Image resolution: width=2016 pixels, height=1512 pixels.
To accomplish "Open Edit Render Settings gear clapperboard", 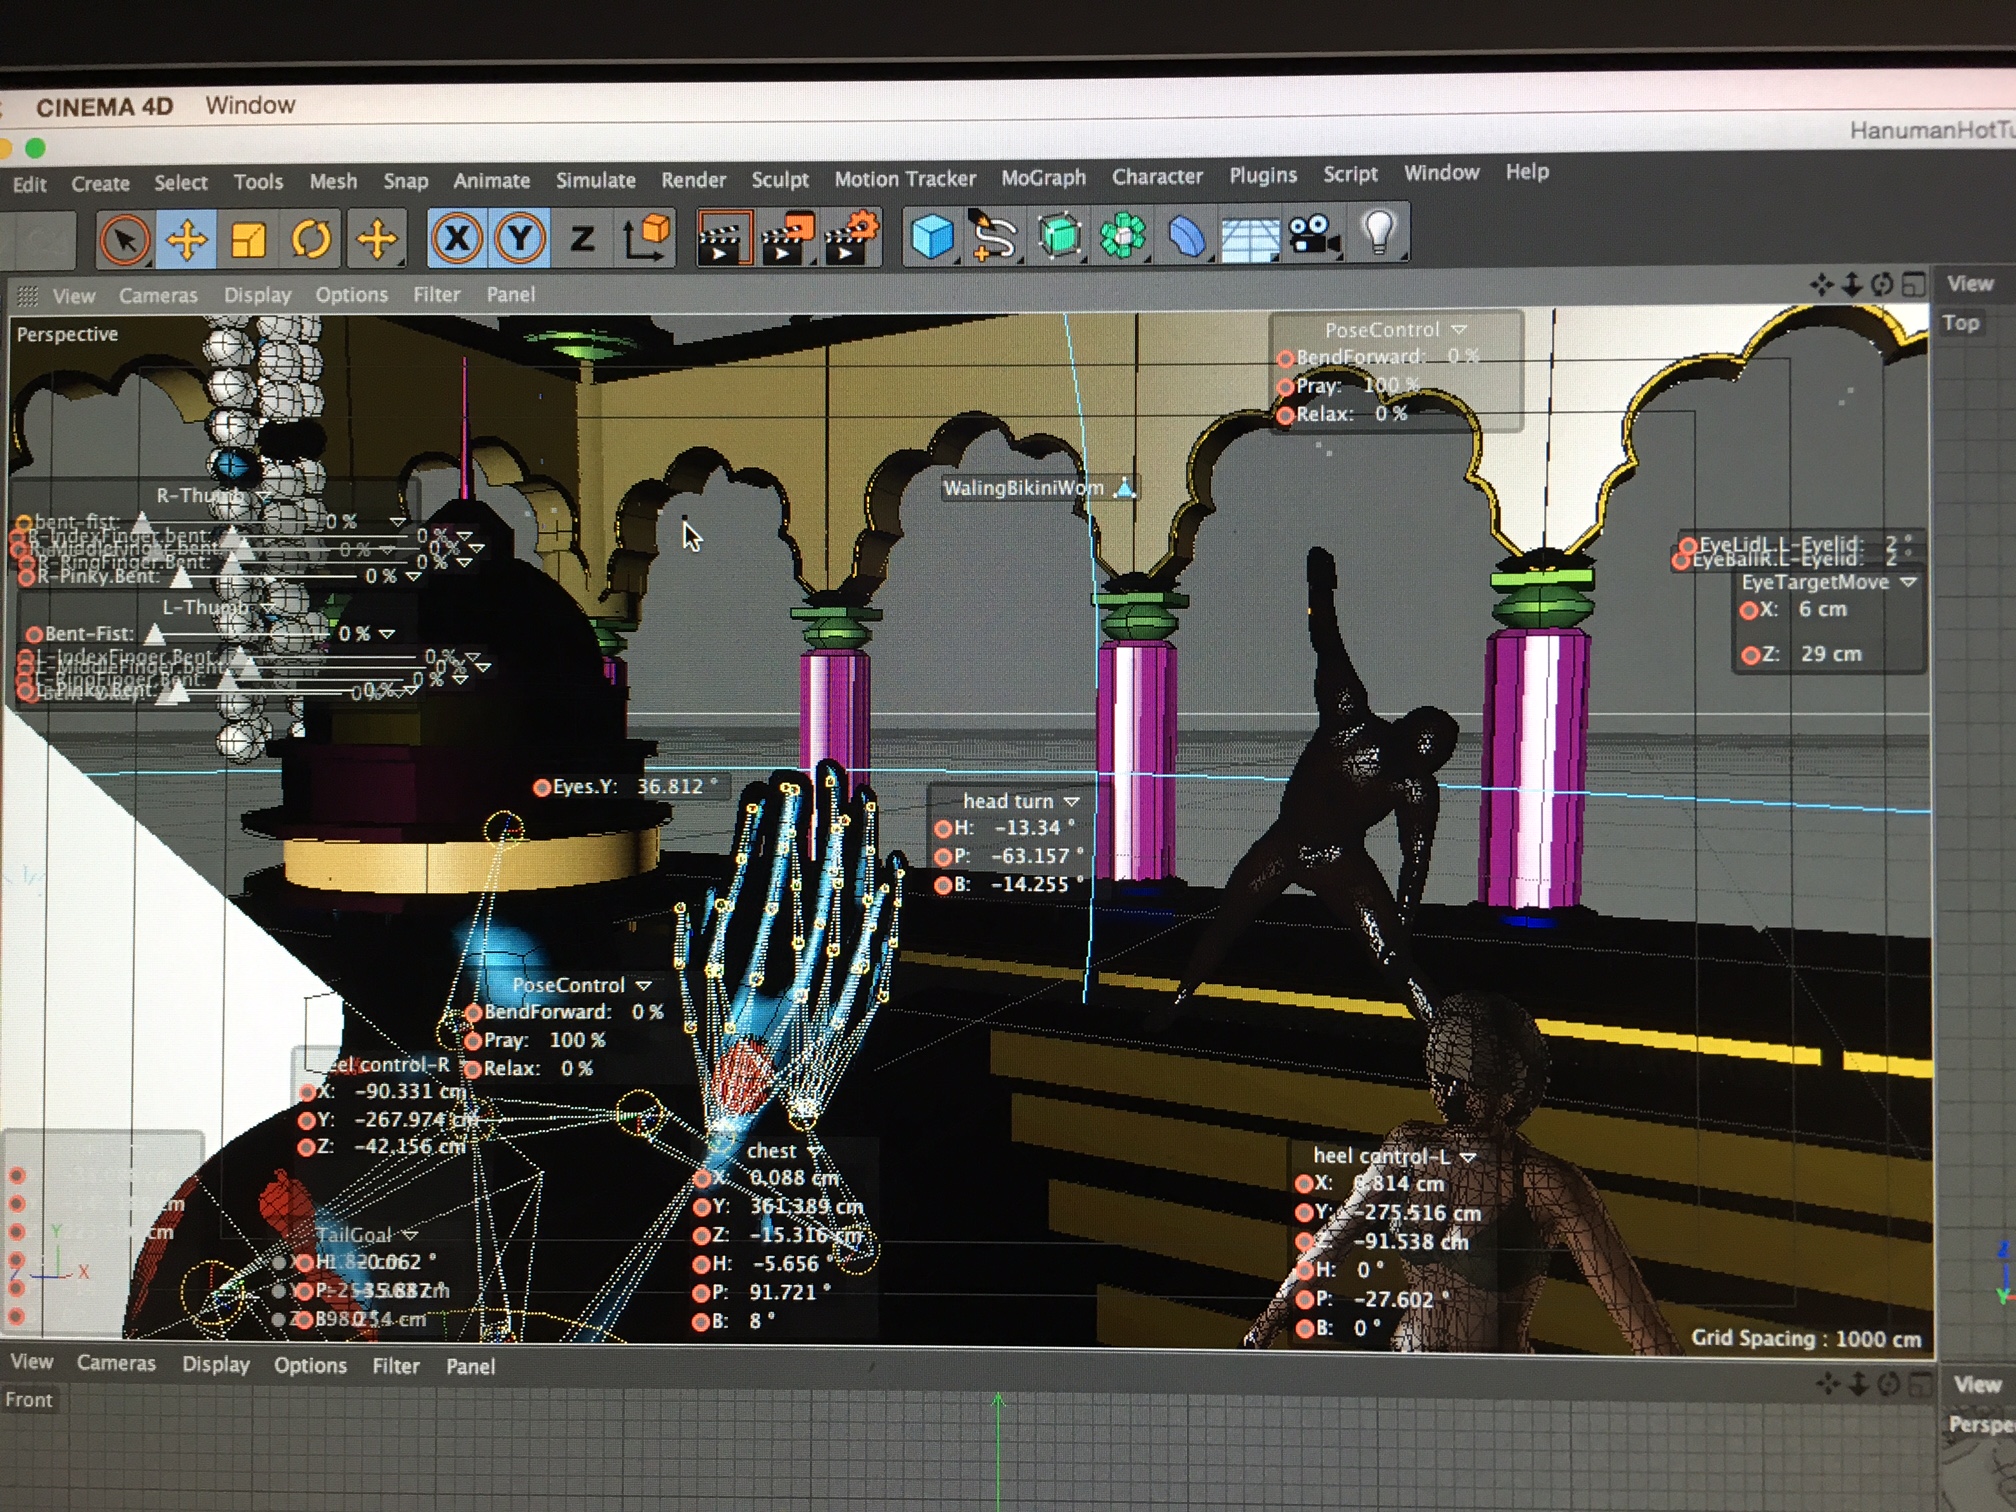I will tap(850, 237).
